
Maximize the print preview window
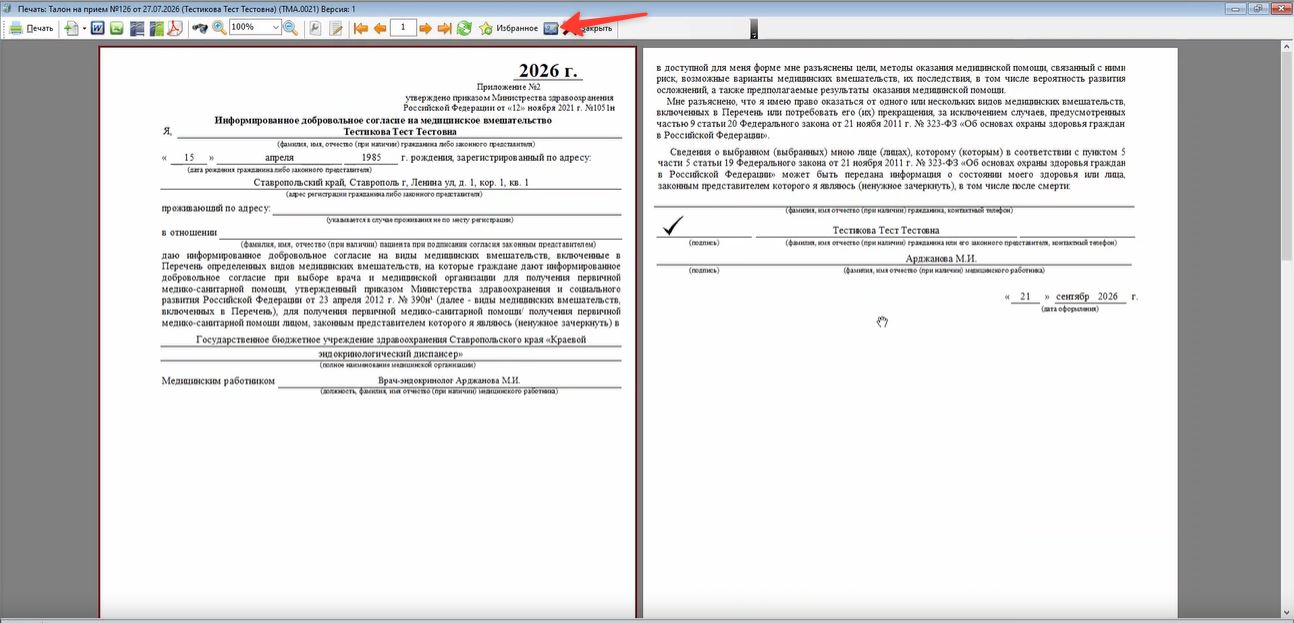[1258, 8]
